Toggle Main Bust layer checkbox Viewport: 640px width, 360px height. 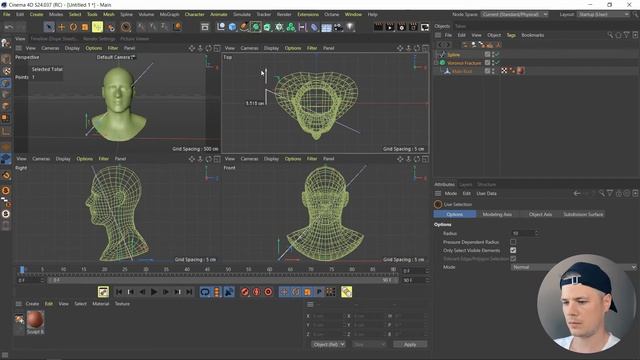pyautogui.click(x=487, y=71)
